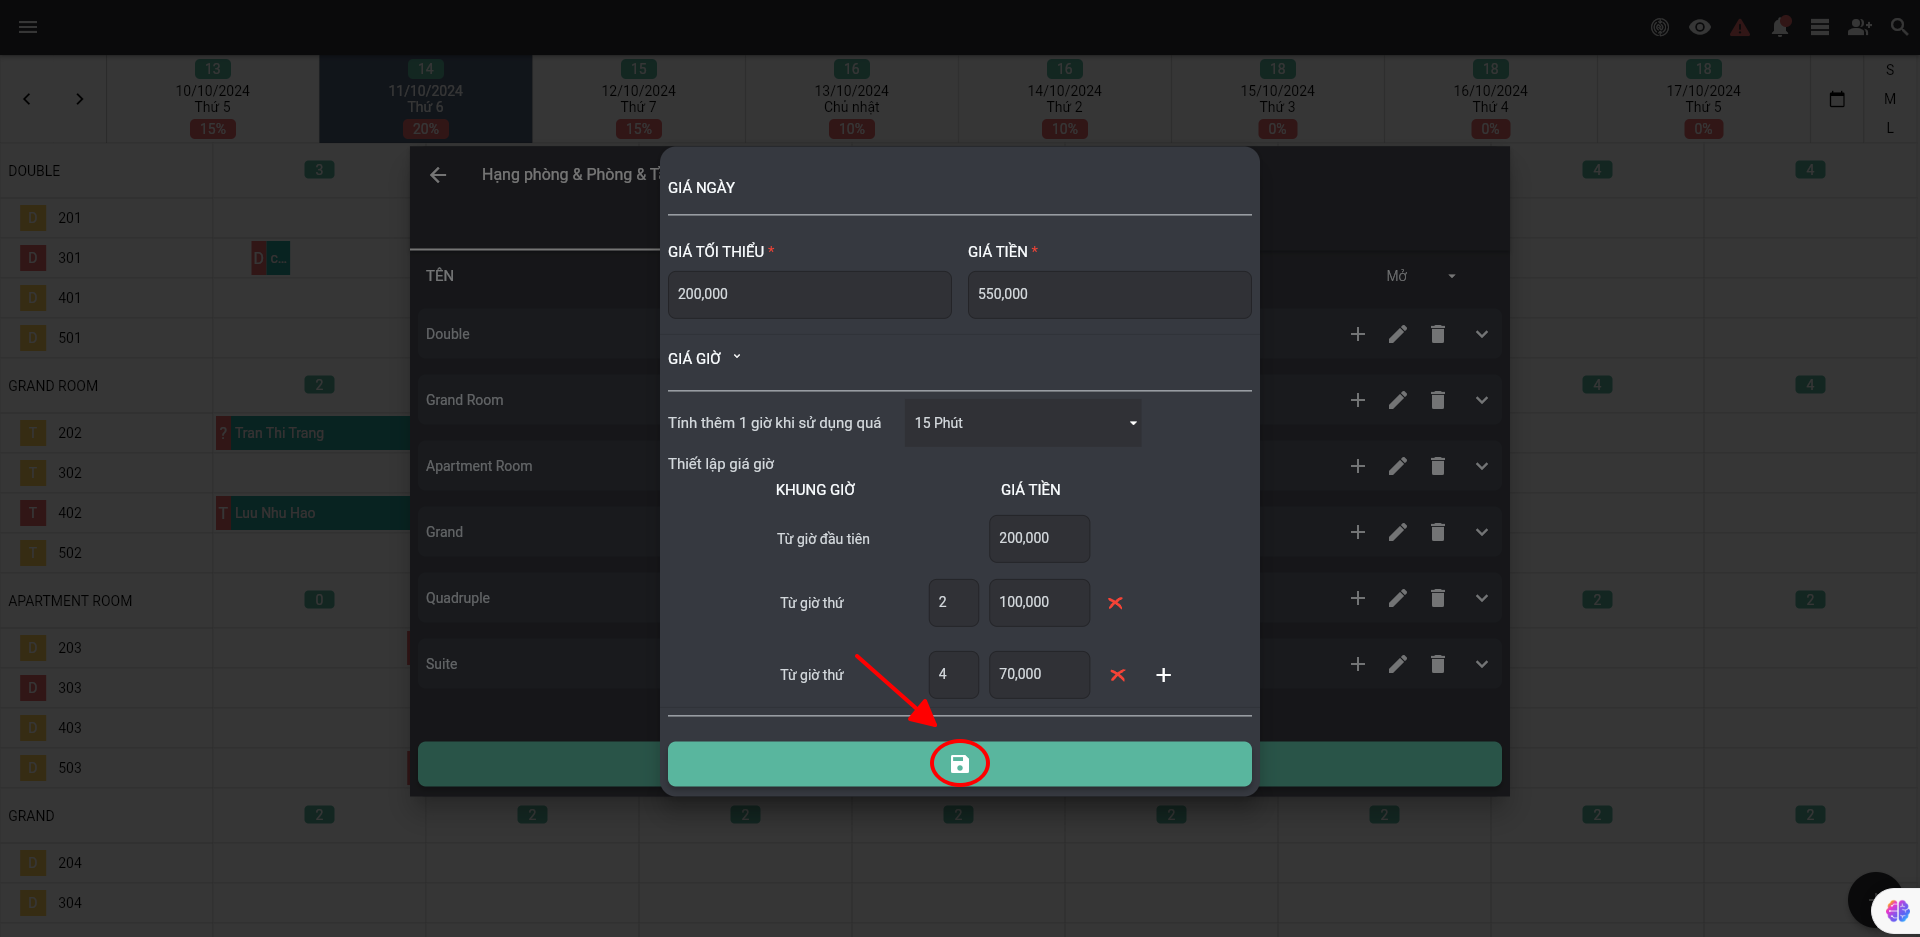Add a new hourly price tier
The height and width of the screenshot is (937, 1920).
[x=1163, y=675]
